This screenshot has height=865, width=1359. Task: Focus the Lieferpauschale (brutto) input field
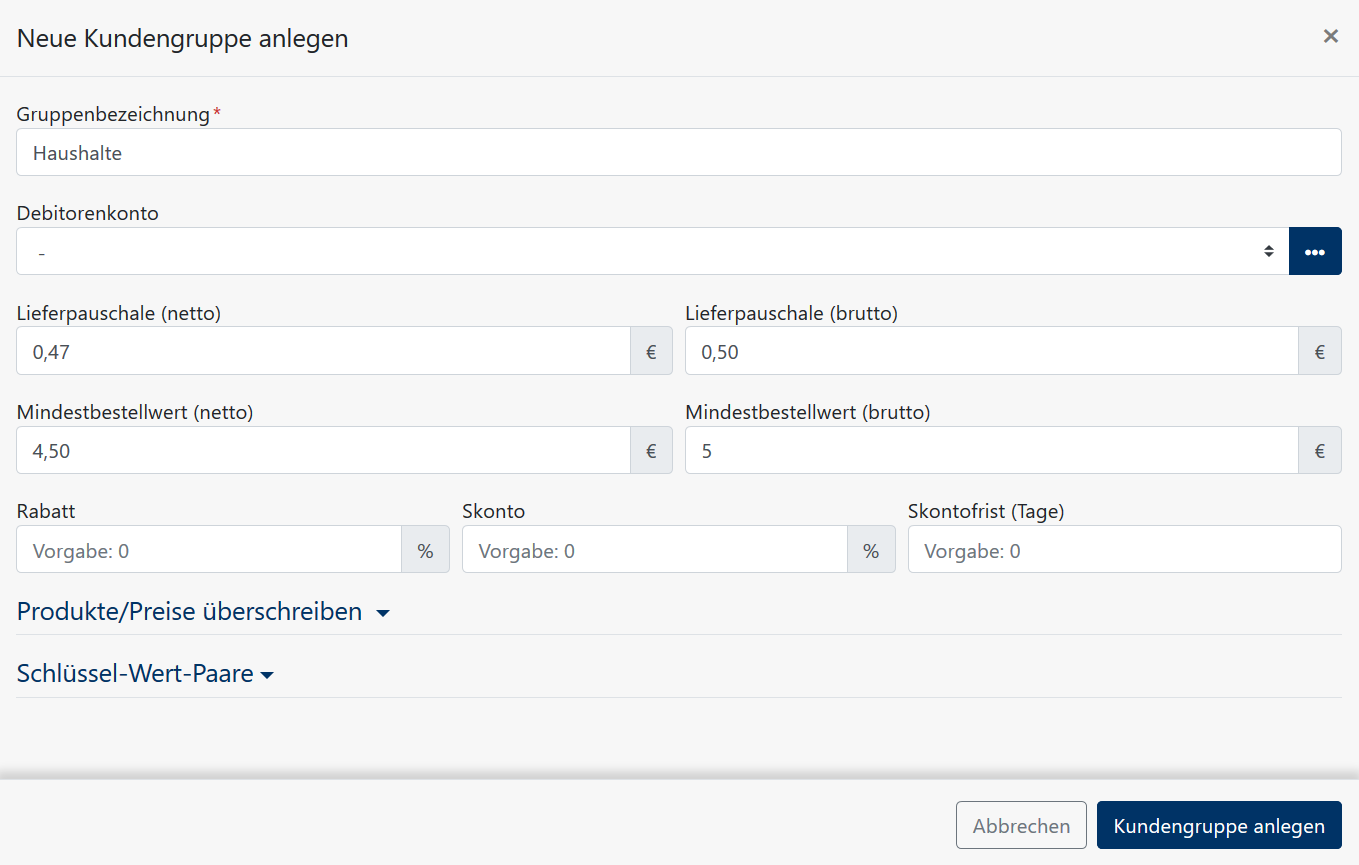click(x=992, y=351)
